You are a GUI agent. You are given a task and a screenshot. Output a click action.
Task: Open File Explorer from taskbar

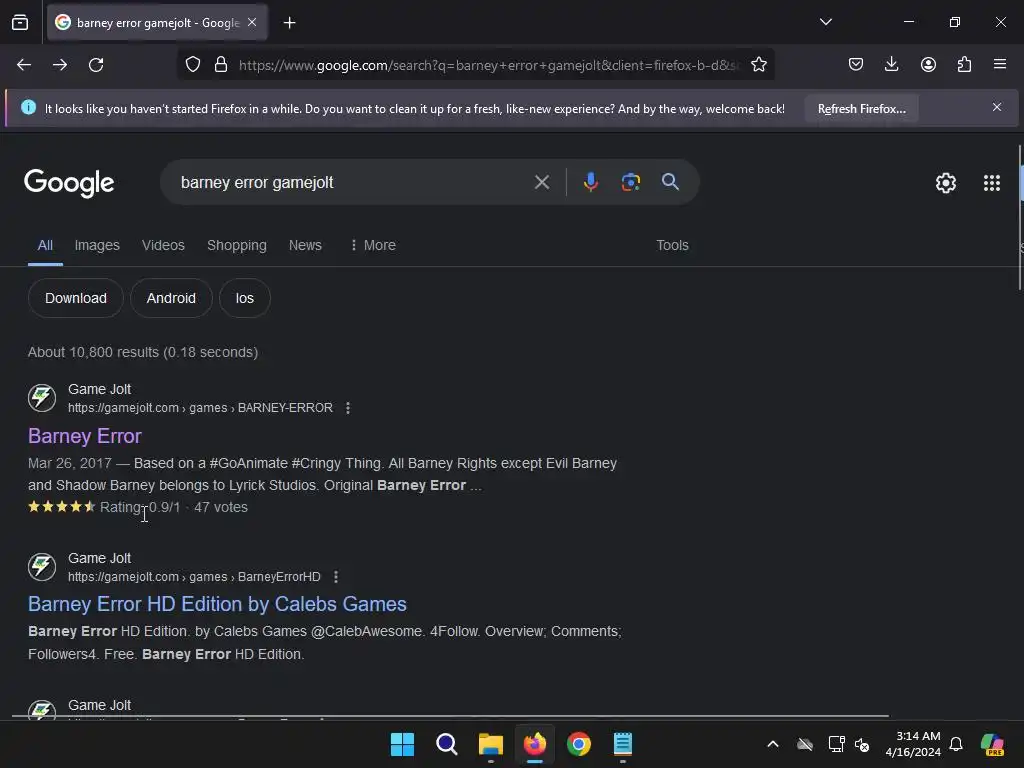point(490,744)
